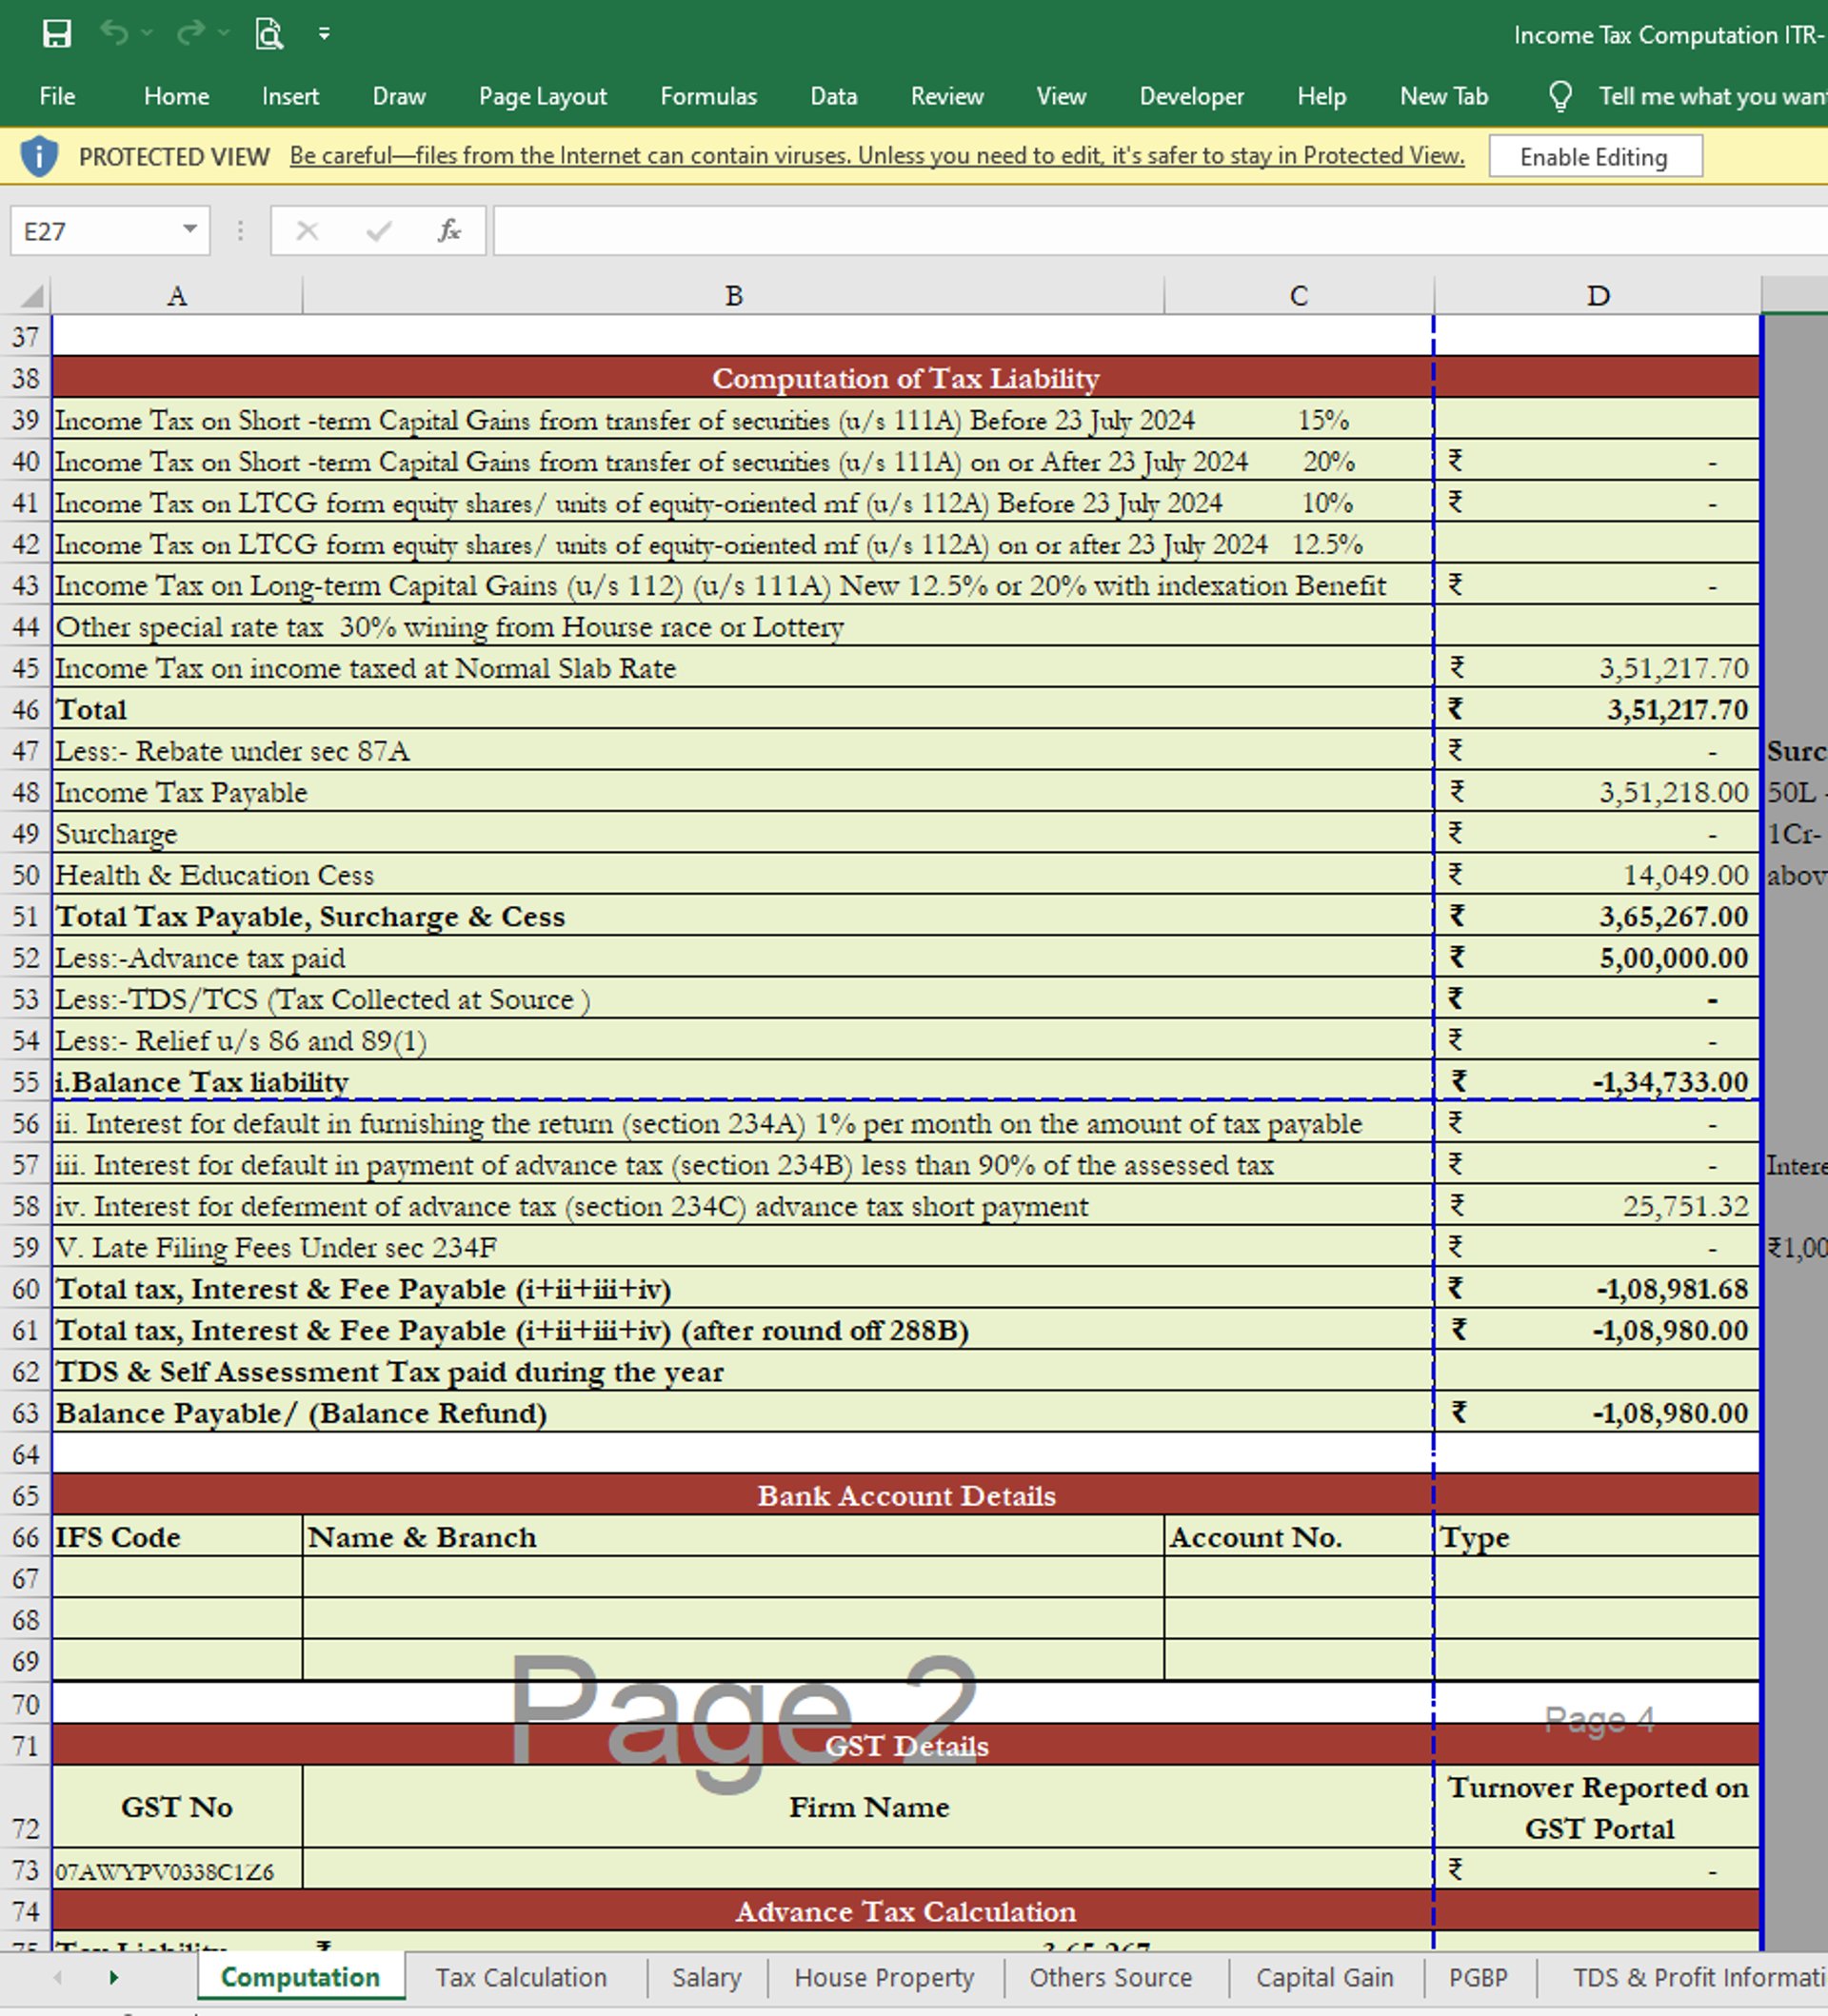The image size is (1828, 2016).
Task: Click inside the formula bar input
Action: pos(1150,231)
